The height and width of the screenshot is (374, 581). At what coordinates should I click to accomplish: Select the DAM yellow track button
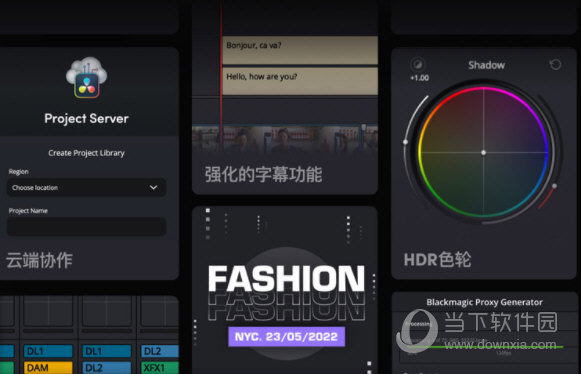tap(48, 368)
